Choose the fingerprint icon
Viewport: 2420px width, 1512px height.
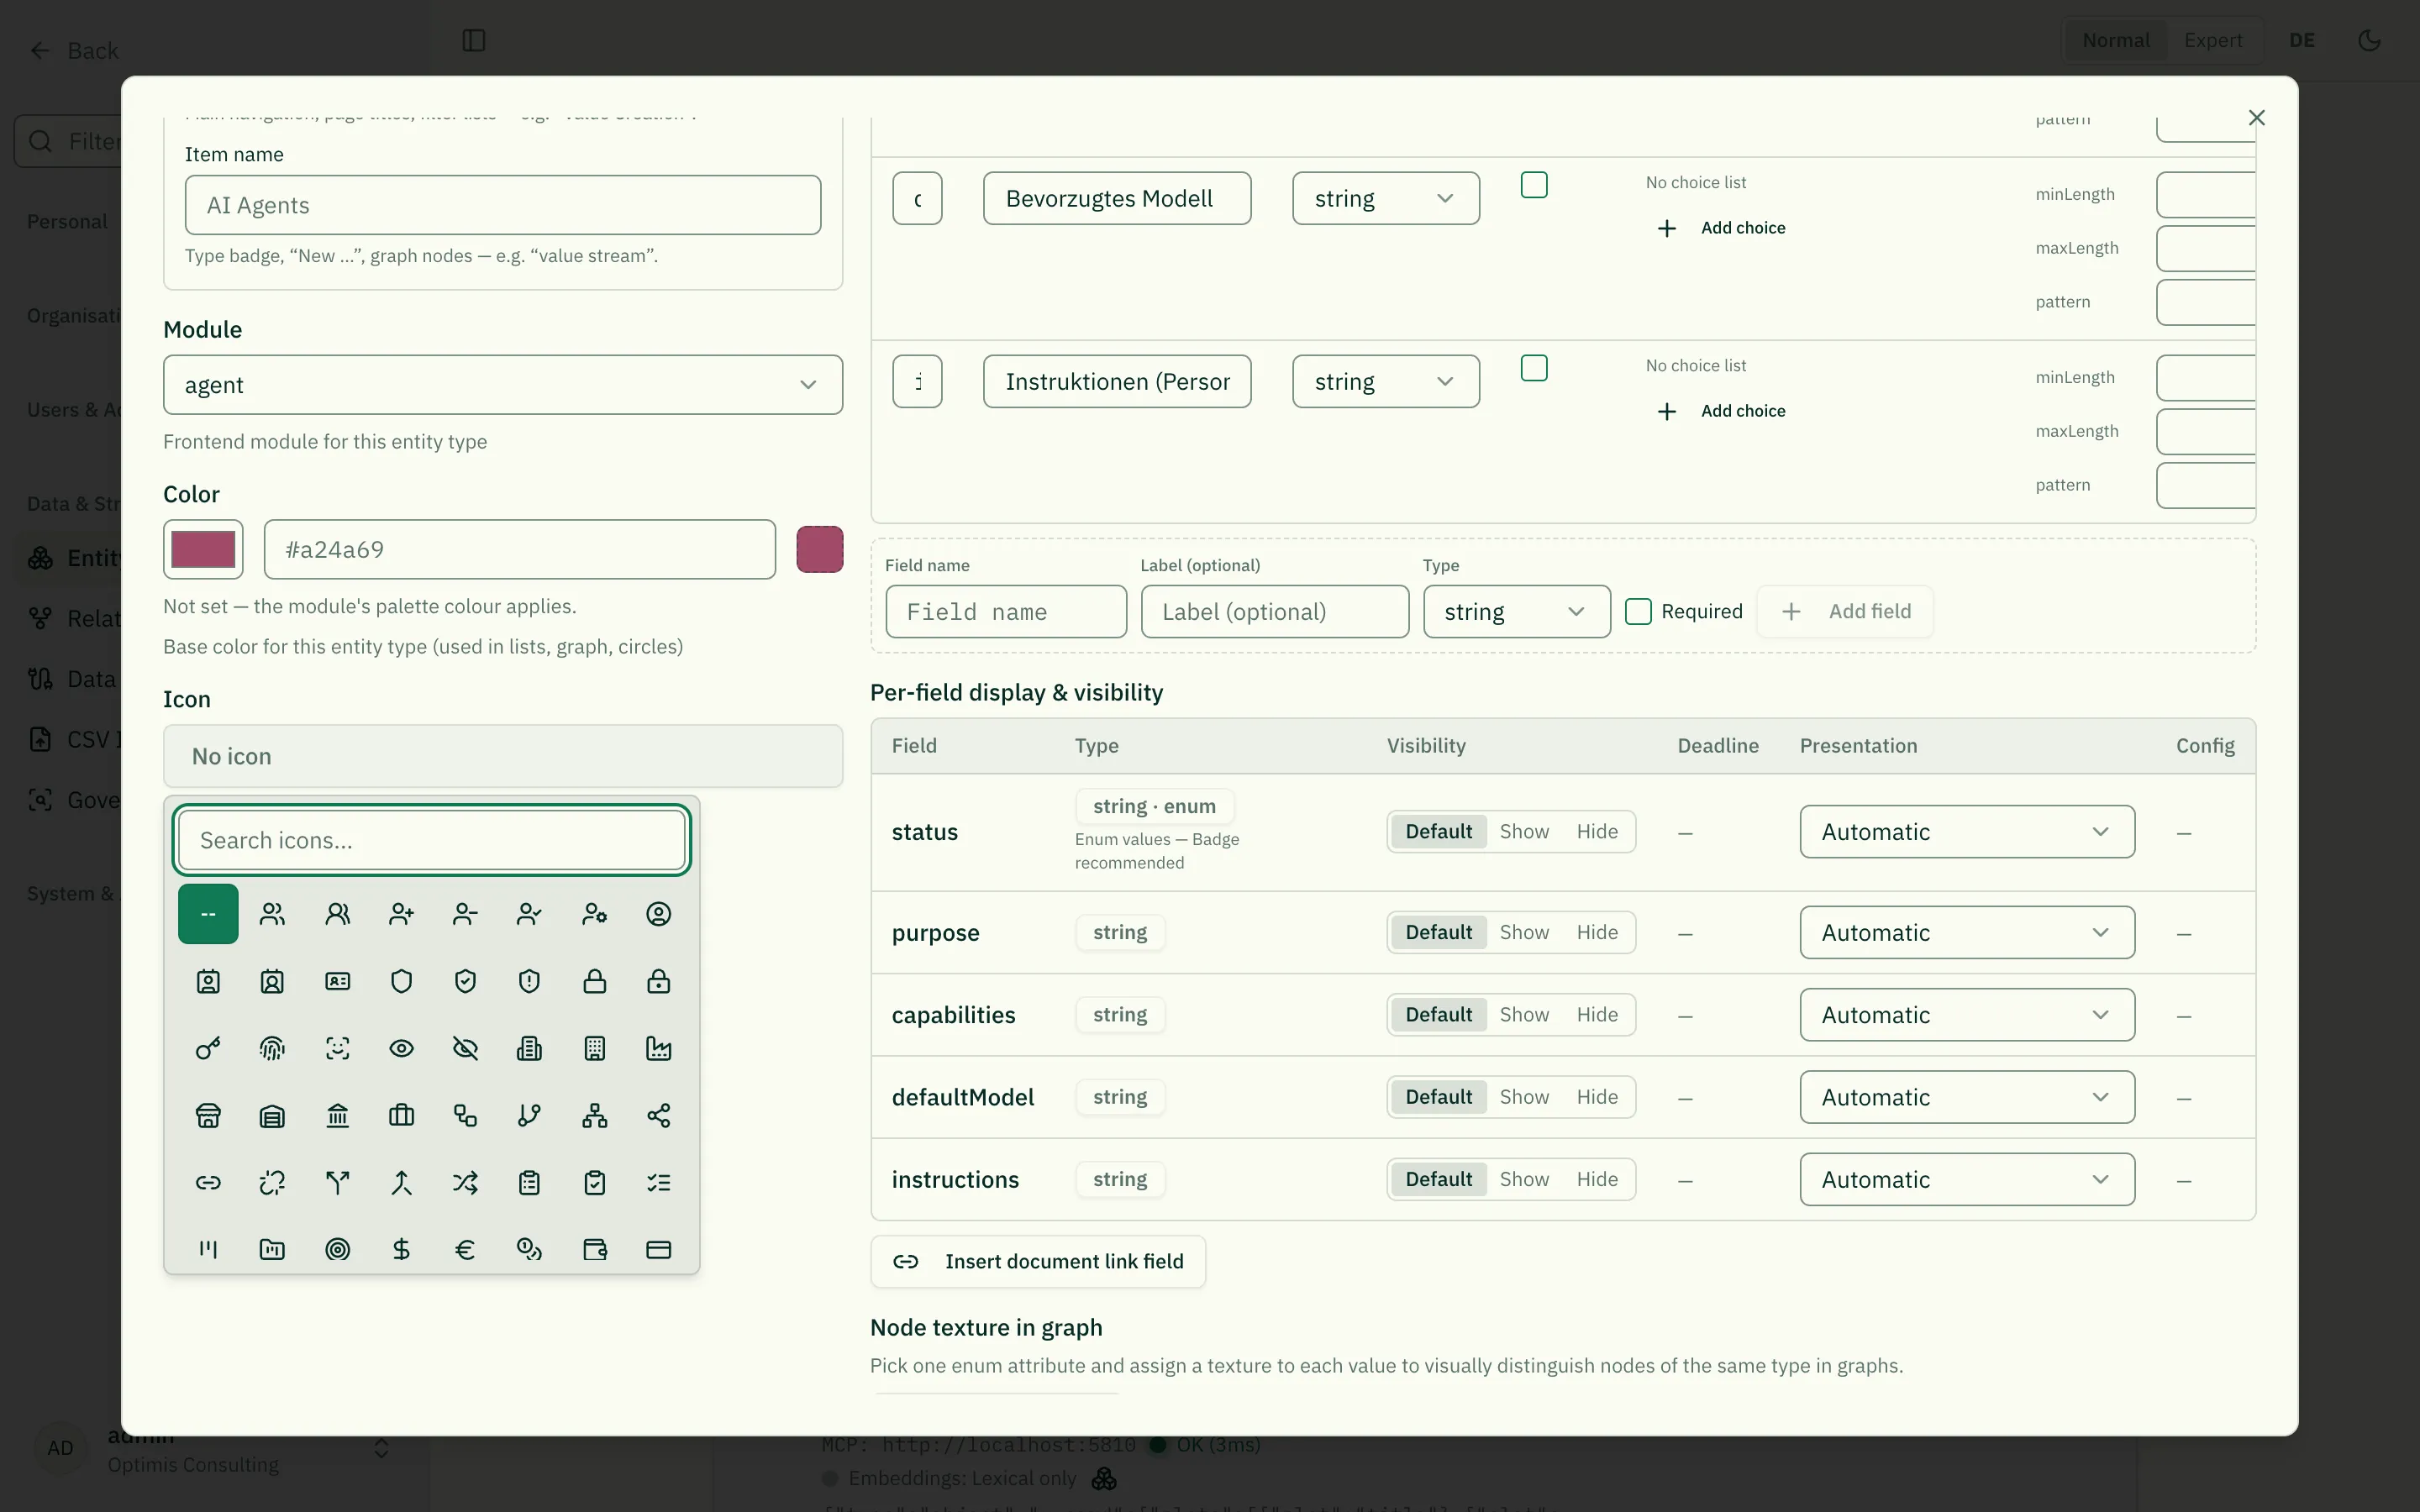tap(272, 1047)
